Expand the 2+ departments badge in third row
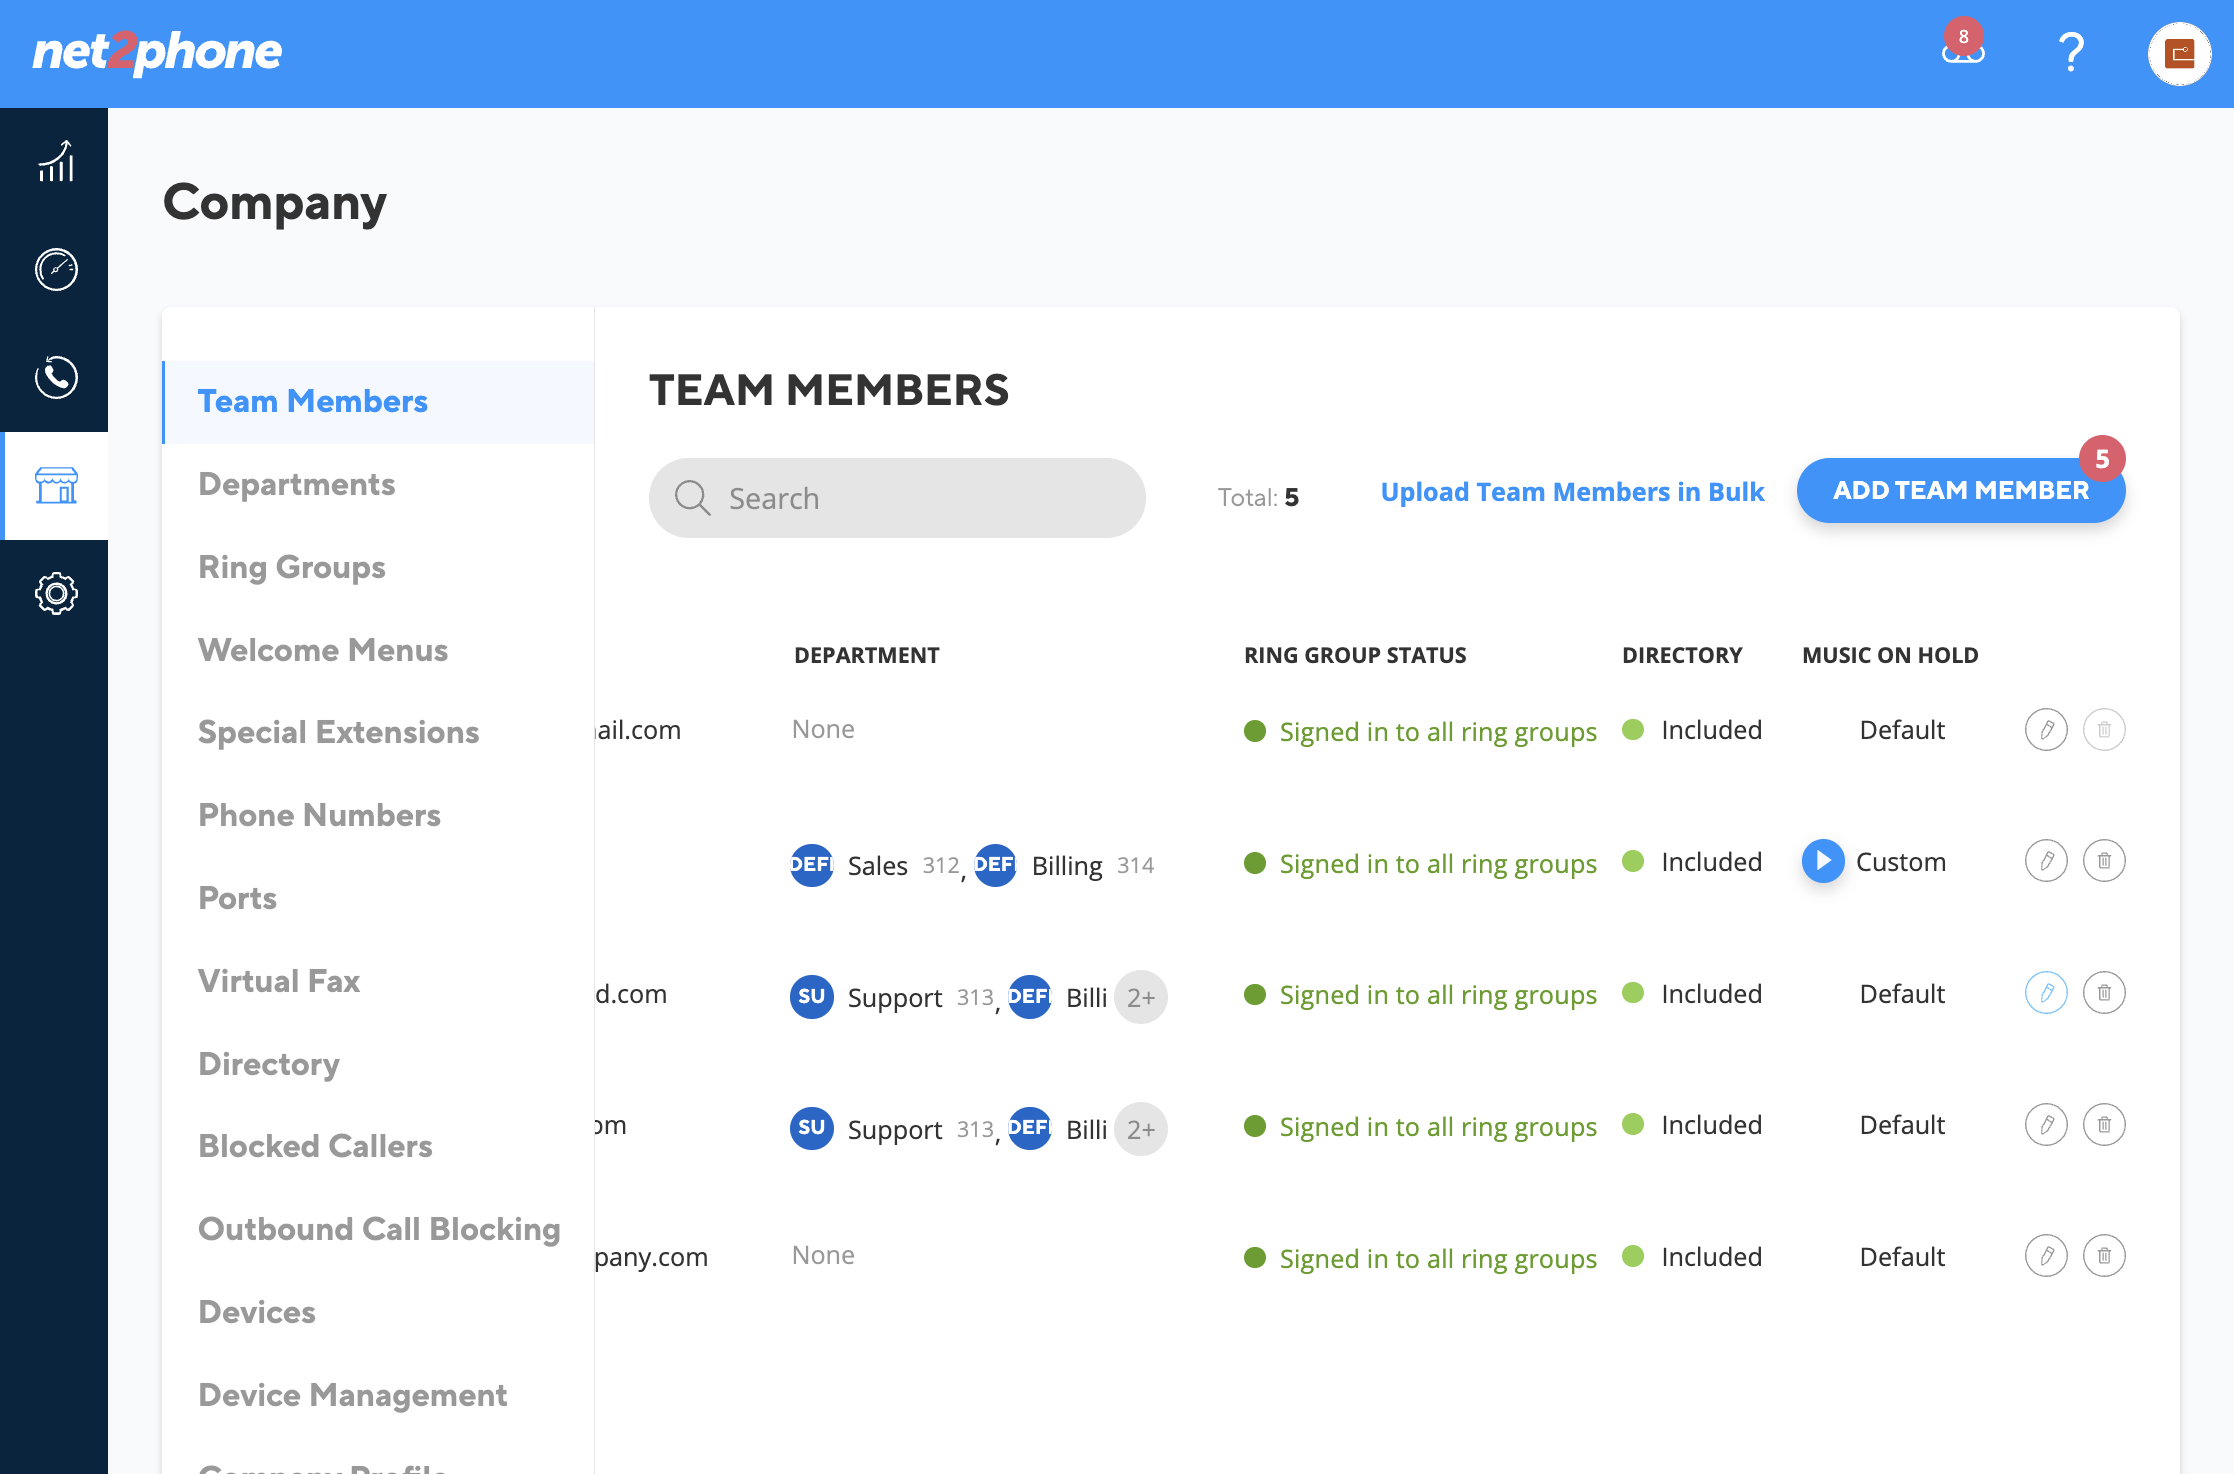 1141,997
